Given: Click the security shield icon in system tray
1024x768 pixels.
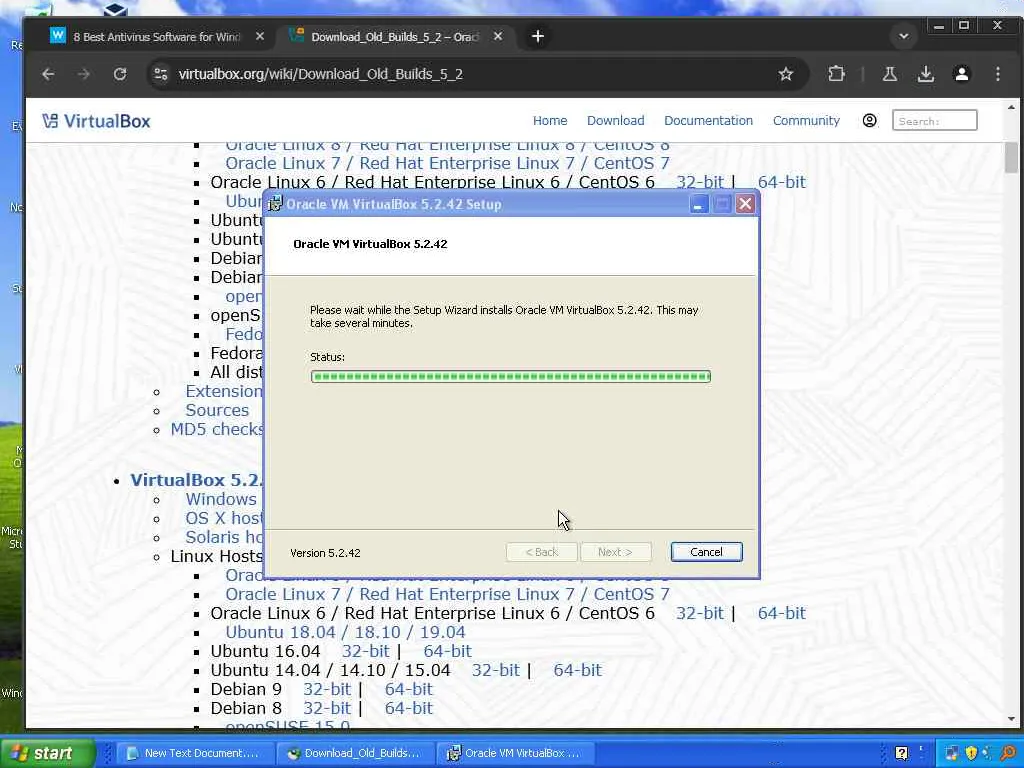Looking at the screenshot, I should tap(971, 754).
